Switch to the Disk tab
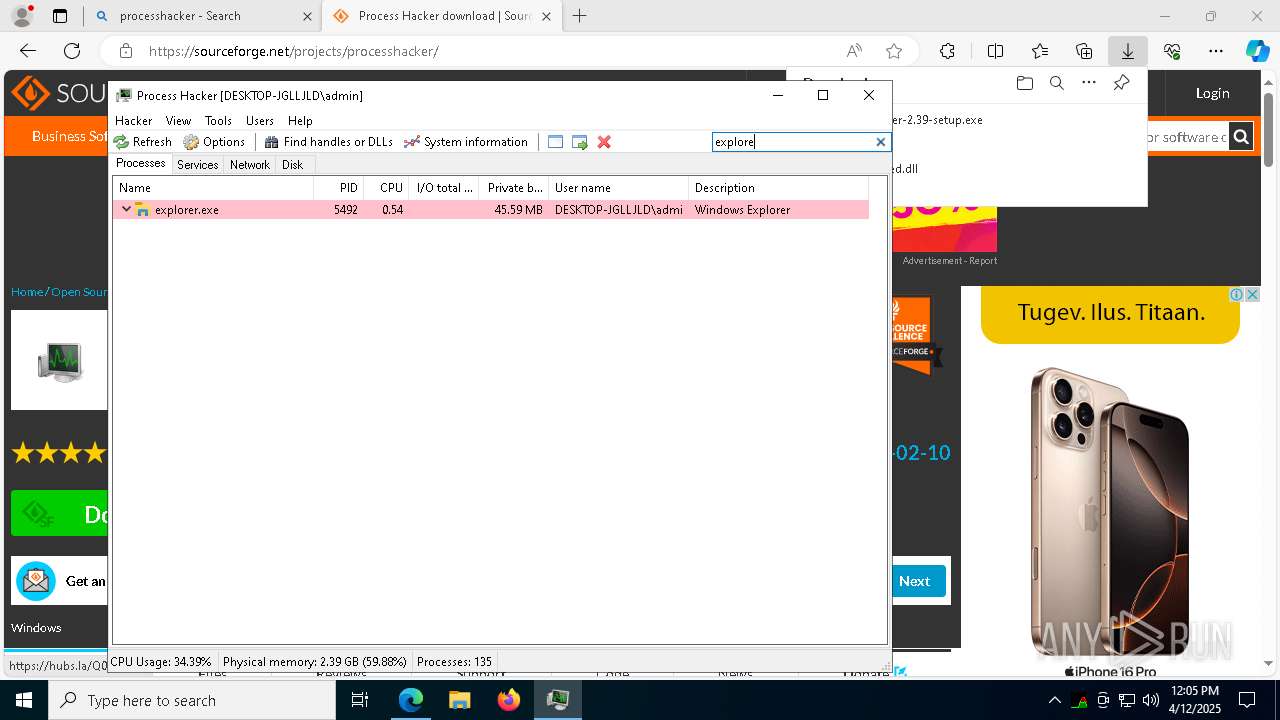The height and width of the screenshot is (720, 1280). [x=293, y=165]
